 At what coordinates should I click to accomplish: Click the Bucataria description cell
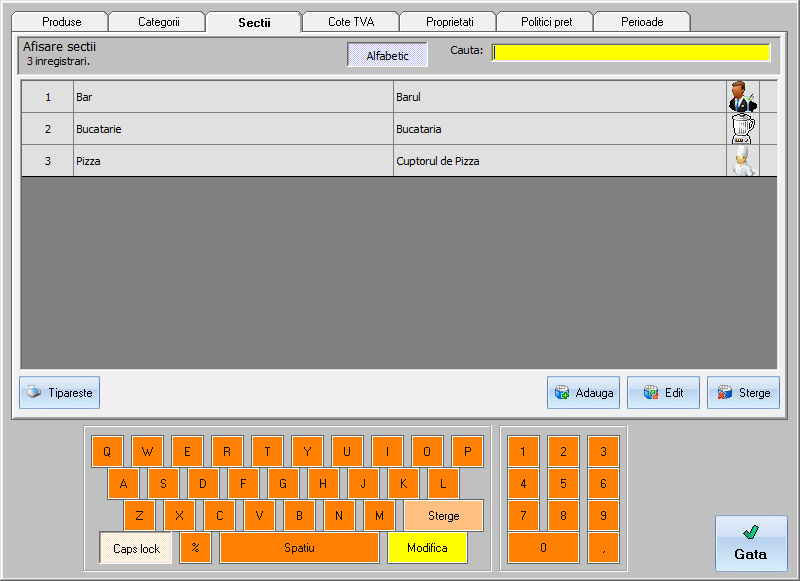[x=560, y=129]
